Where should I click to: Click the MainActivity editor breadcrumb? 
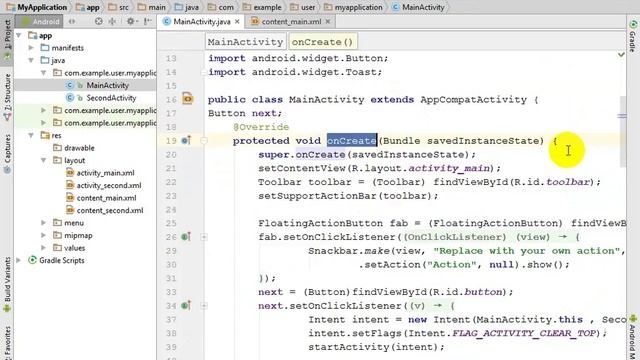click(x=245, y=42)
